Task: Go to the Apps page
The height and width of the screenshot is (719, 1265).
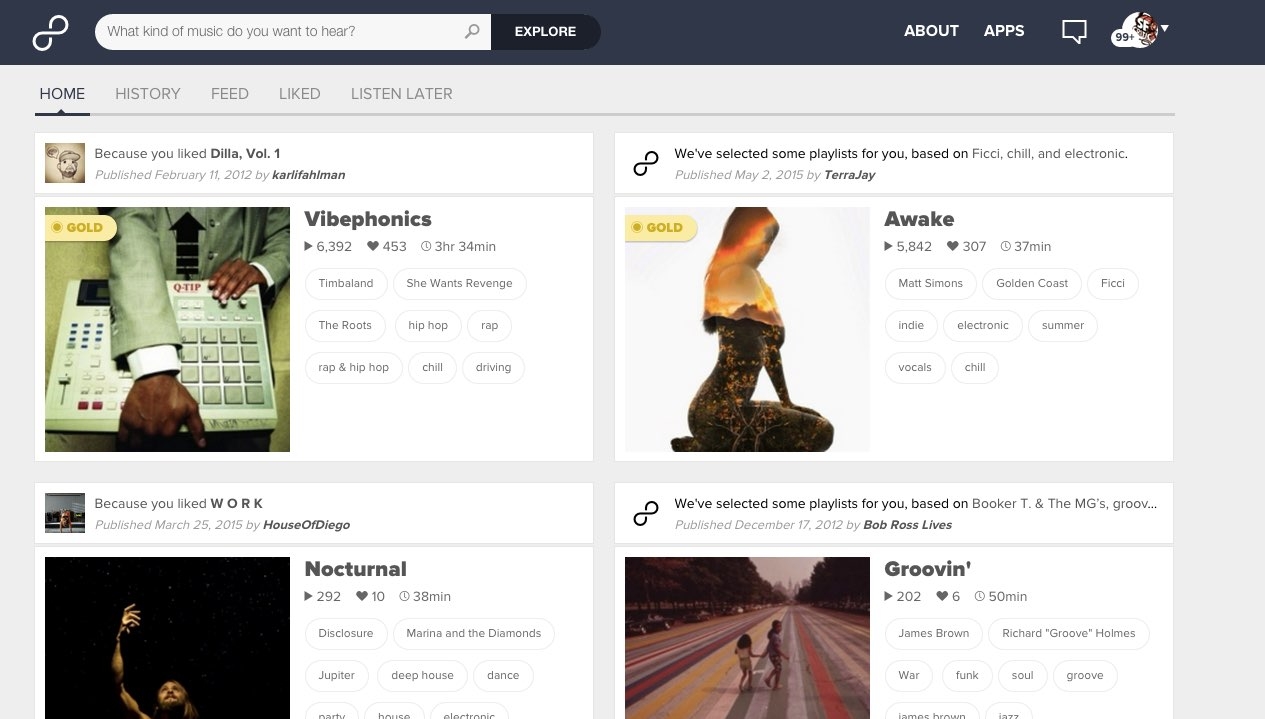Action: click(x=1004, y=31)
